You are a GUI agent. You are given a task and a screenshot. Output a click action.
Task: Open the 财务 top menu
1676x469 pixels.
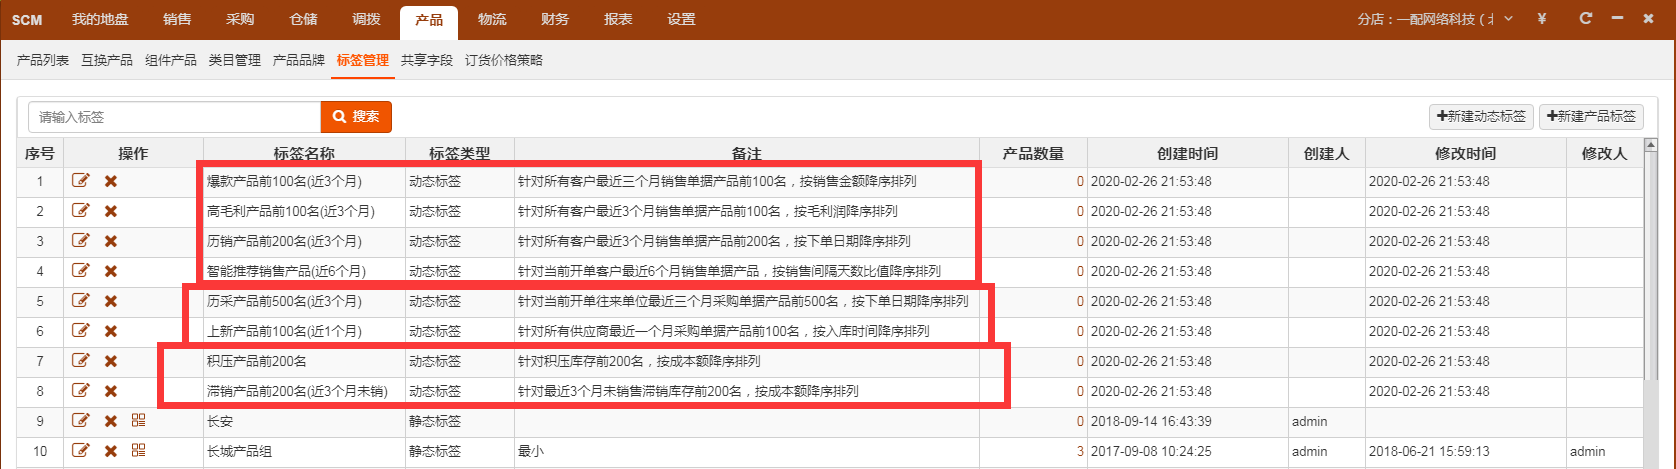555,20
